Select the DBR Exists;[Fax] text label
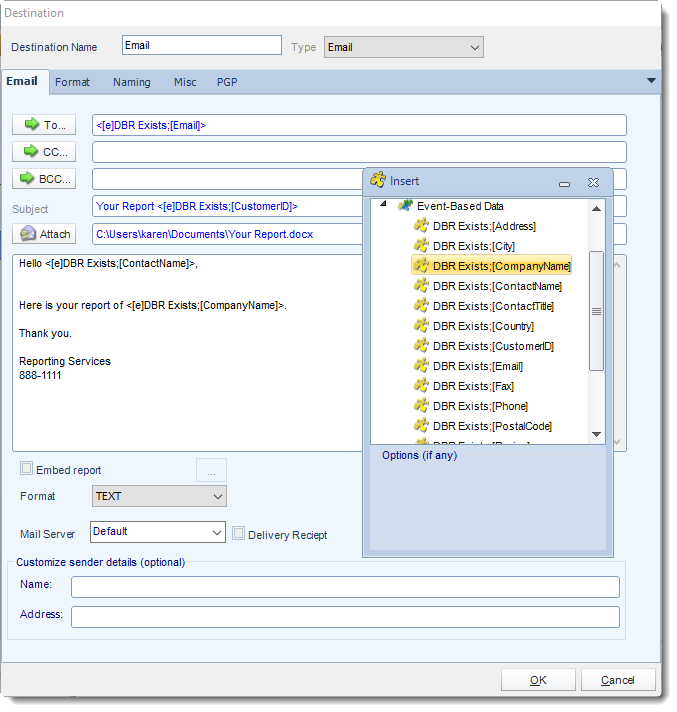677x712 pixels. [x=474, y=386]
